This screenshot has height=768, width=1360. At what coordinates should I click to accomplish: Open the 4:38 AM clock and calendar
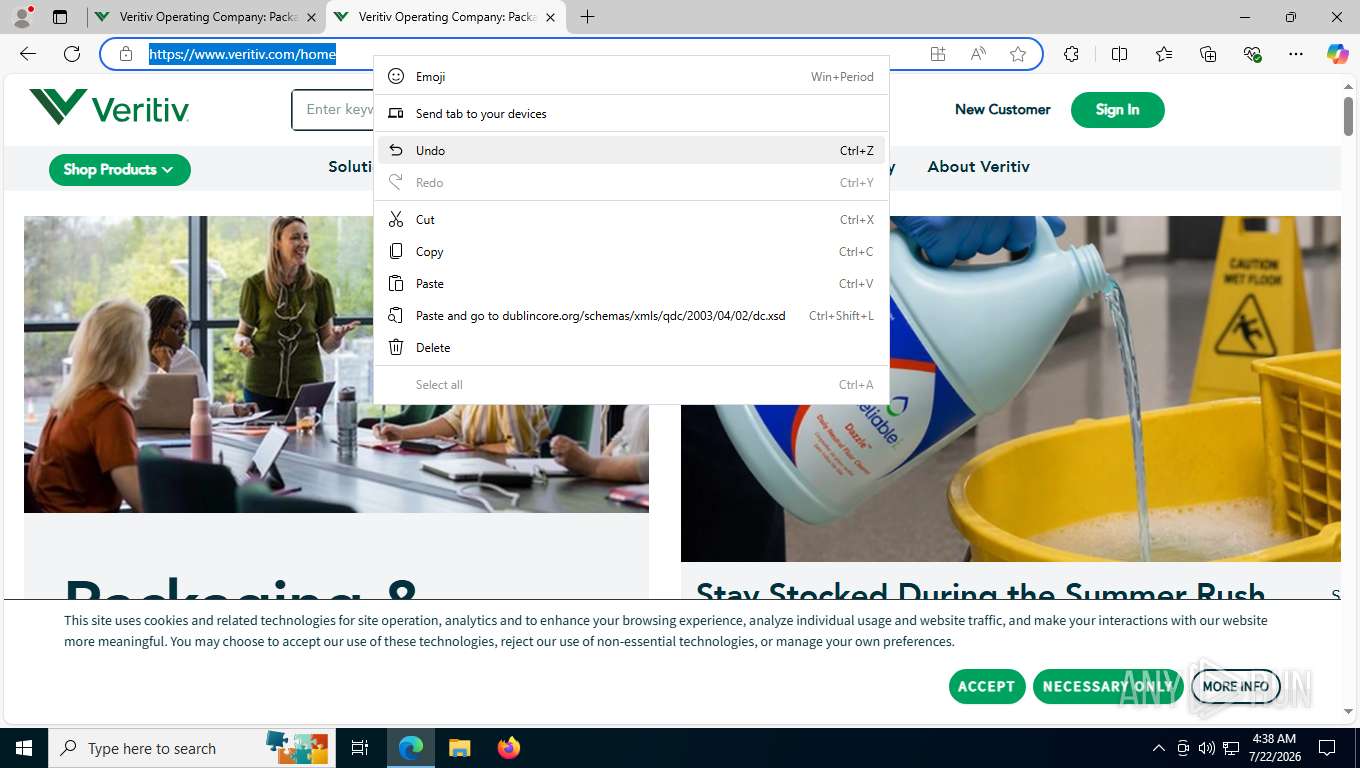click(1274, 748)
